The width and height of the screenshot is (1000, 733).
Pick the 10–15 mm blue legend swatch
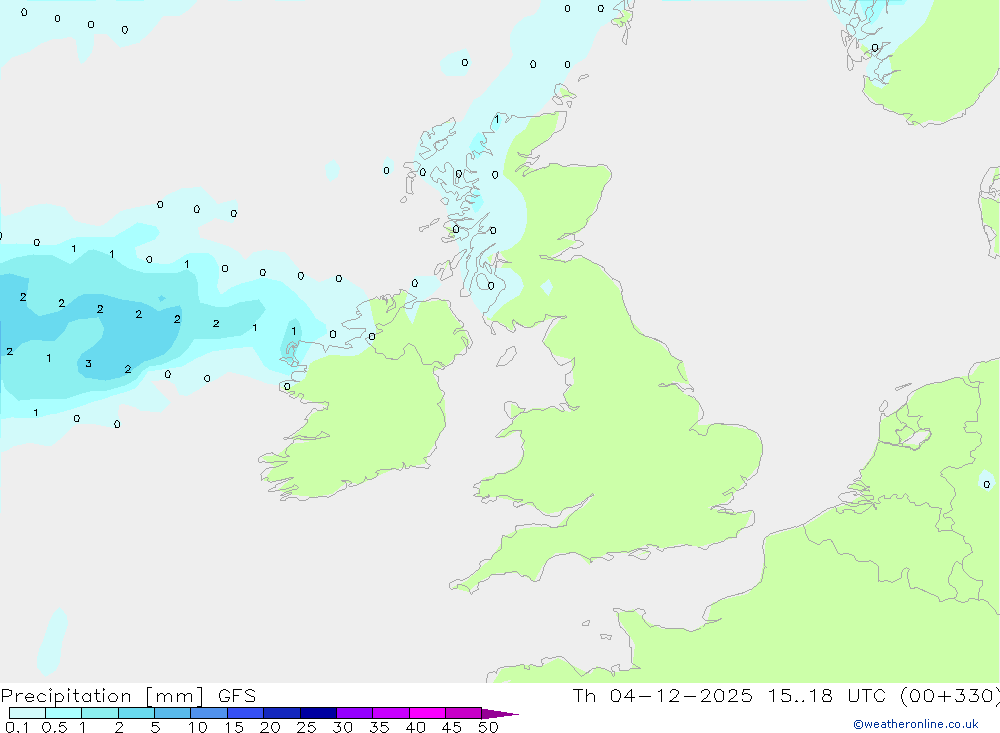coord(209,713)
